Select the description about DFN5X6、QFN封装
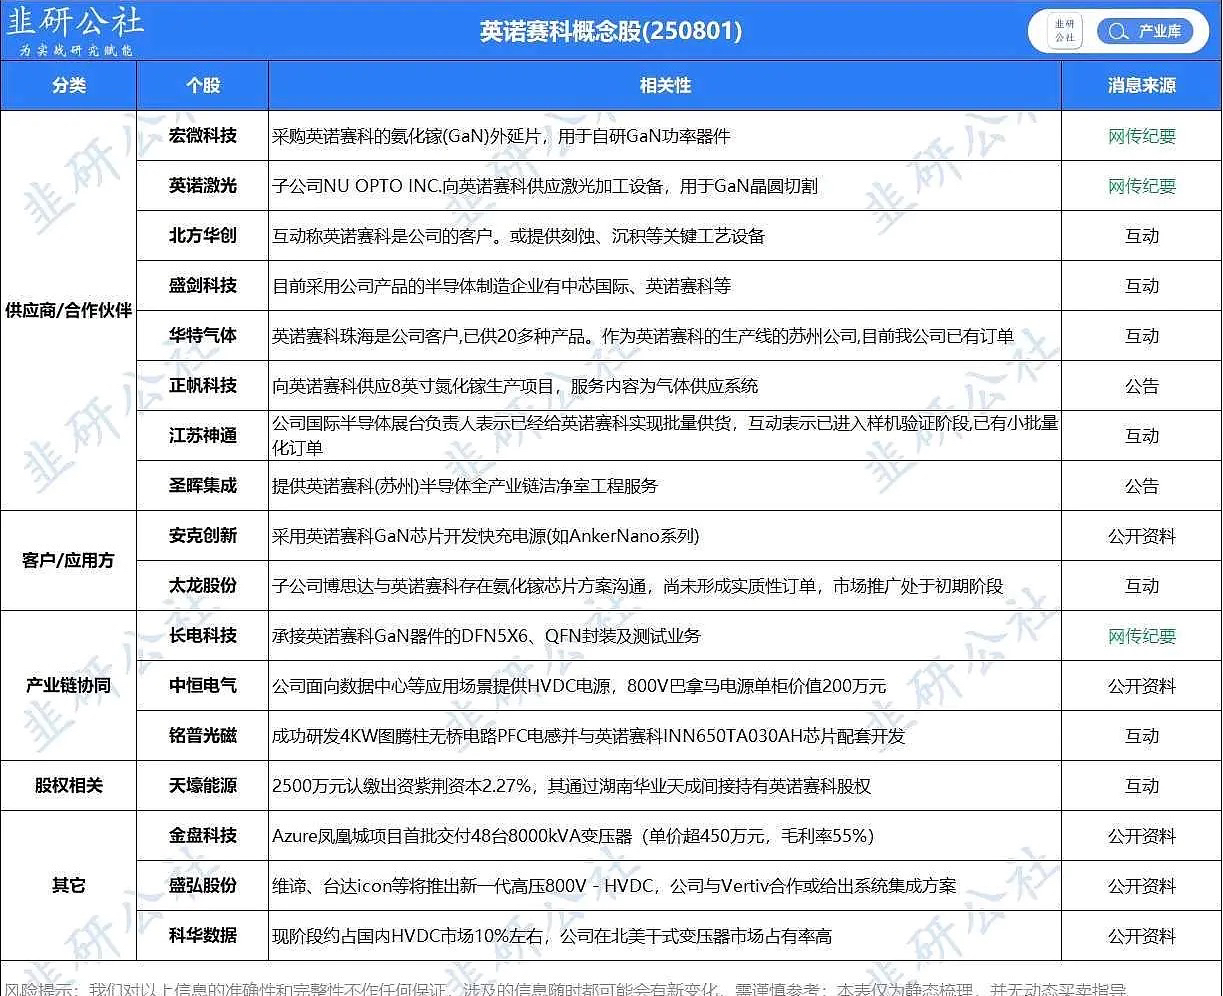 [486, 636]
